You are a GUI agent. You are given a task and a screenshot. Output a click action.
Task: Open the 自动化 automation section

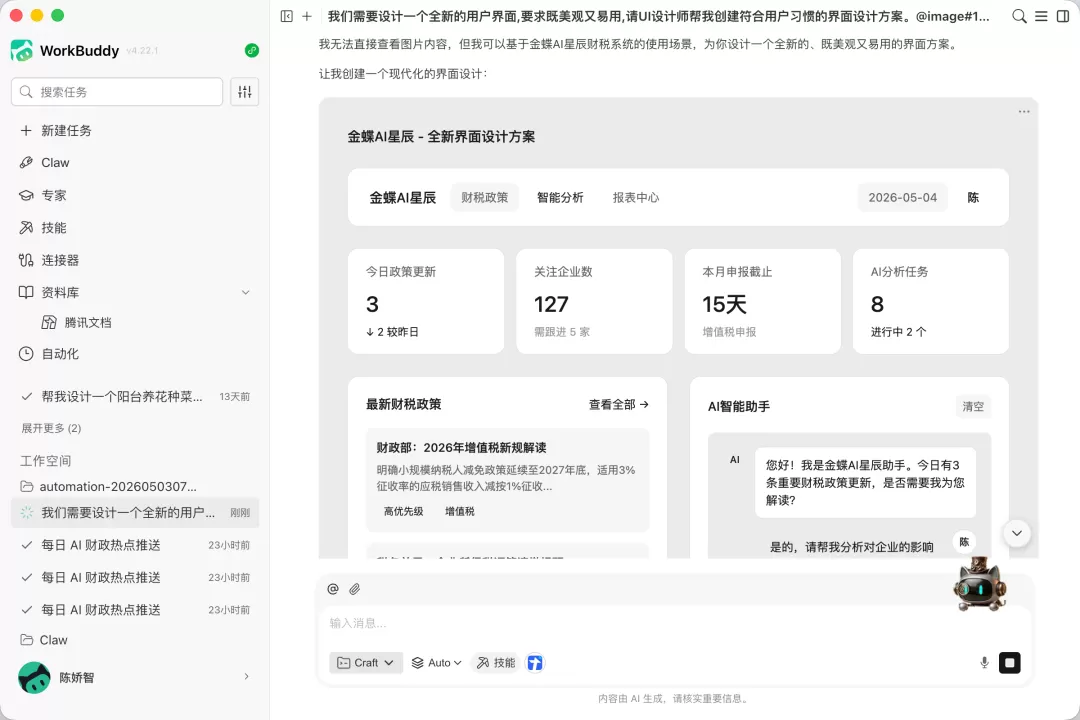pos(135,354)
